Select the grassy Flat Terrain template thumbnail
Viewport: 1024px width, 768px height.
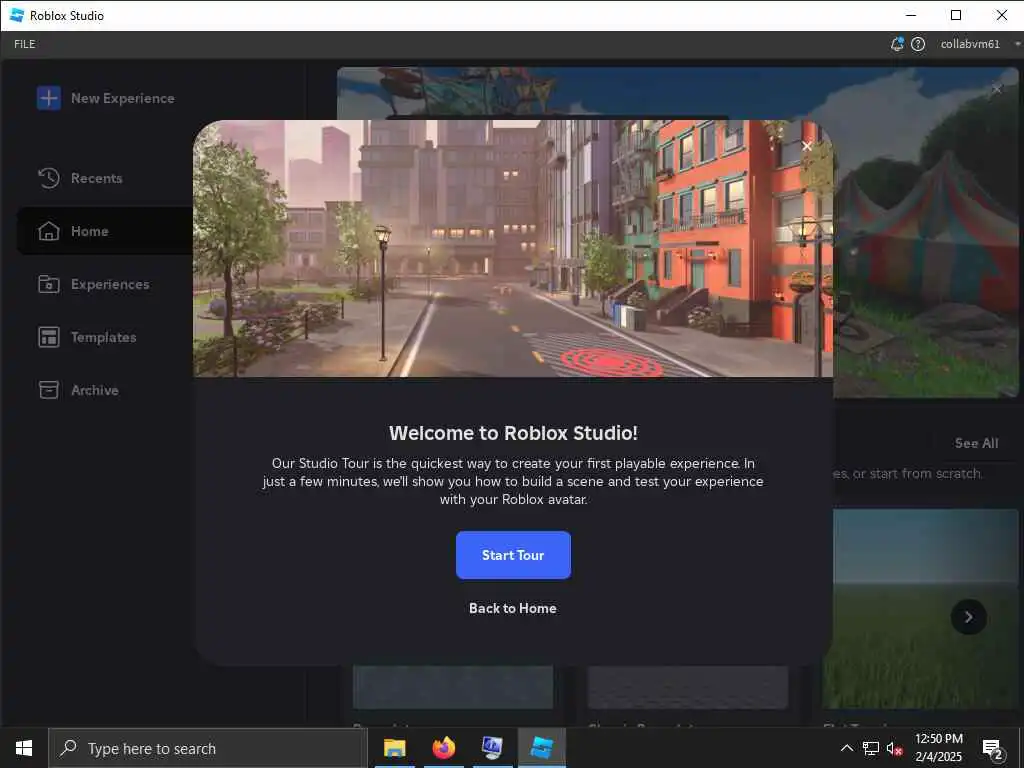click(x=920, y=609)
